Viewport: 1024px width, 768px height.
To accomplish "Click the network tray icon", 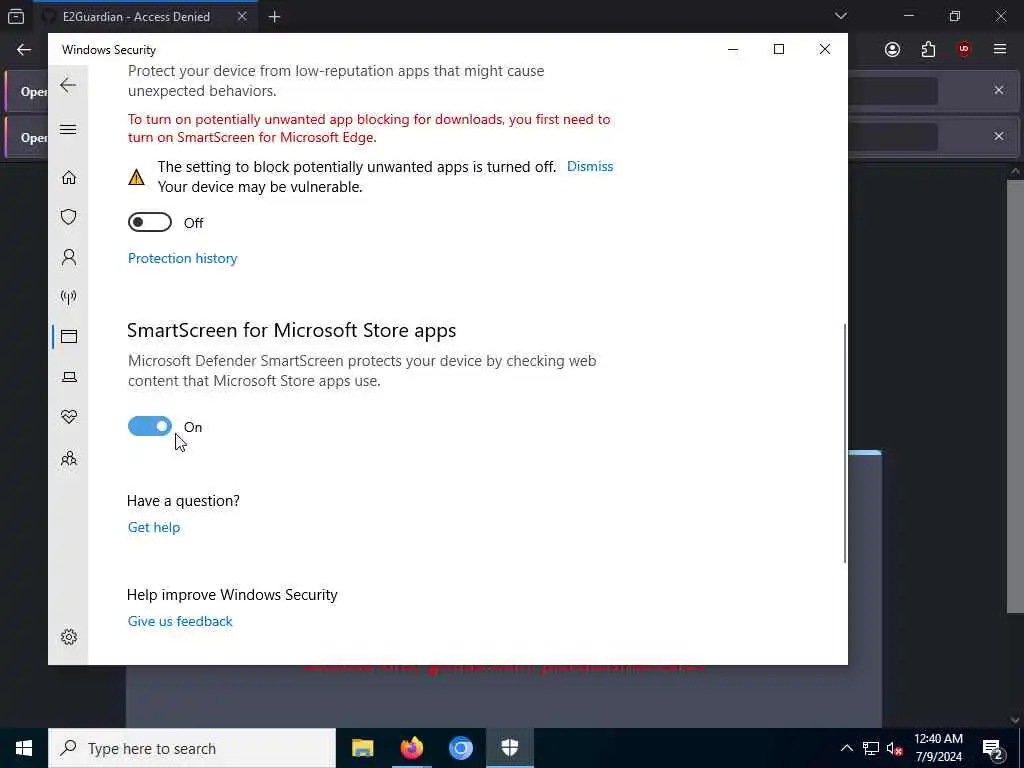I will [x=871, y=748].
